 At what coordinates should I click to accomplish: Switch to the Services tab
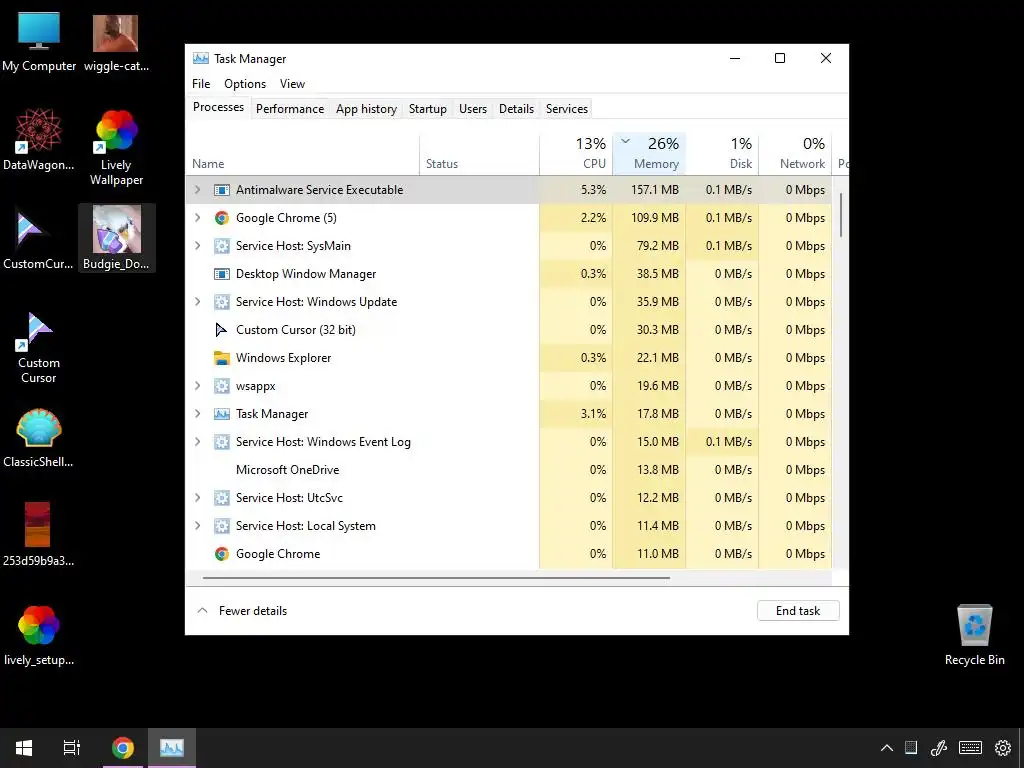(567, 109)
